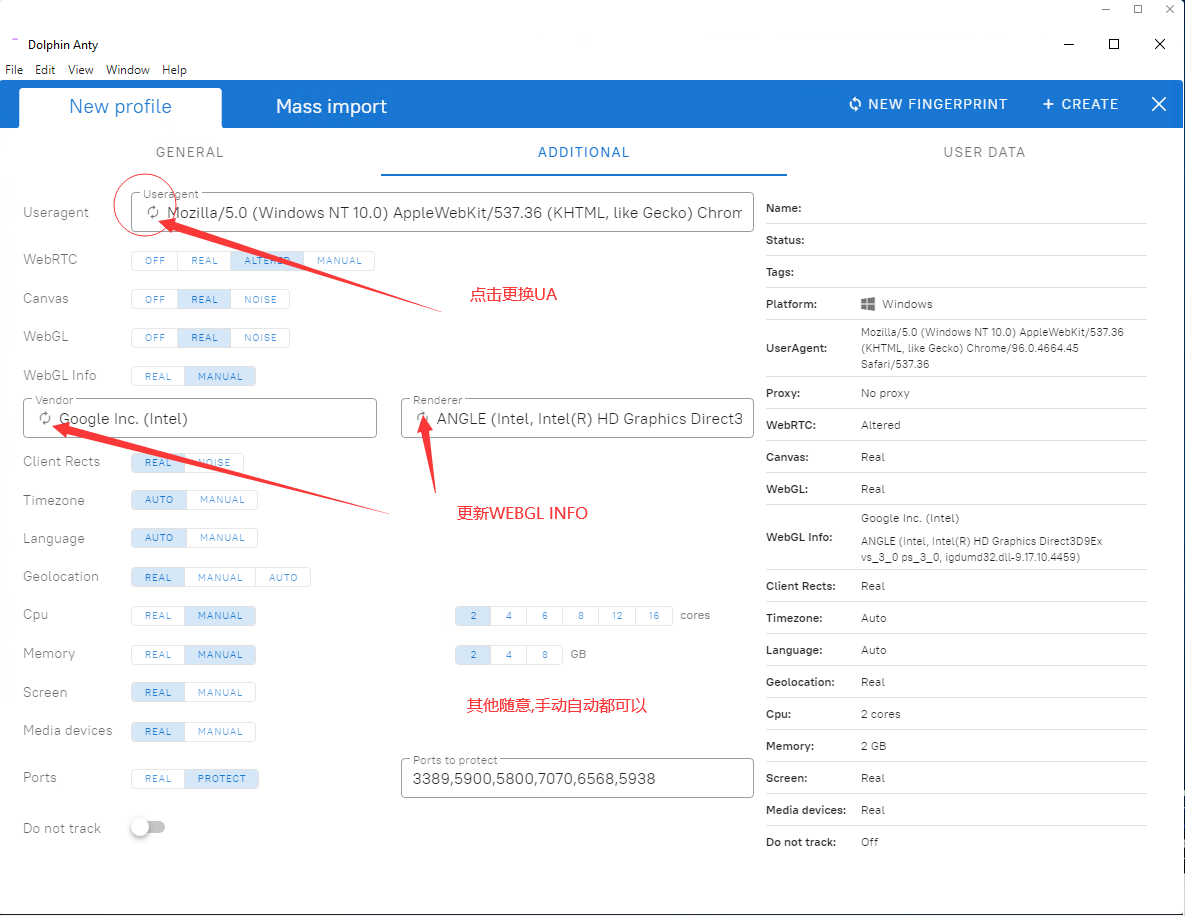The image size is (1185, 916).
Task: Open the Window menu
Action: (x=128, y=70)
